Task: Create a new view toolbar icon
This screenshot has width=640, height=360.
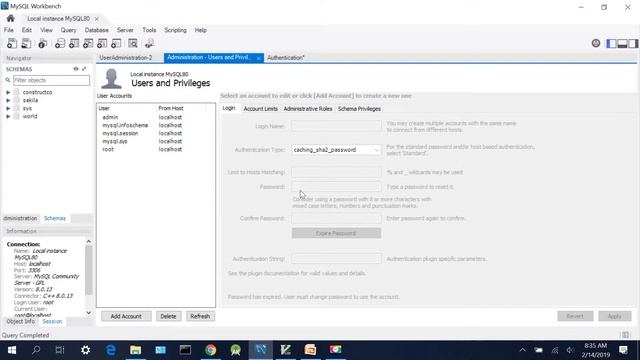Action: 88,43
